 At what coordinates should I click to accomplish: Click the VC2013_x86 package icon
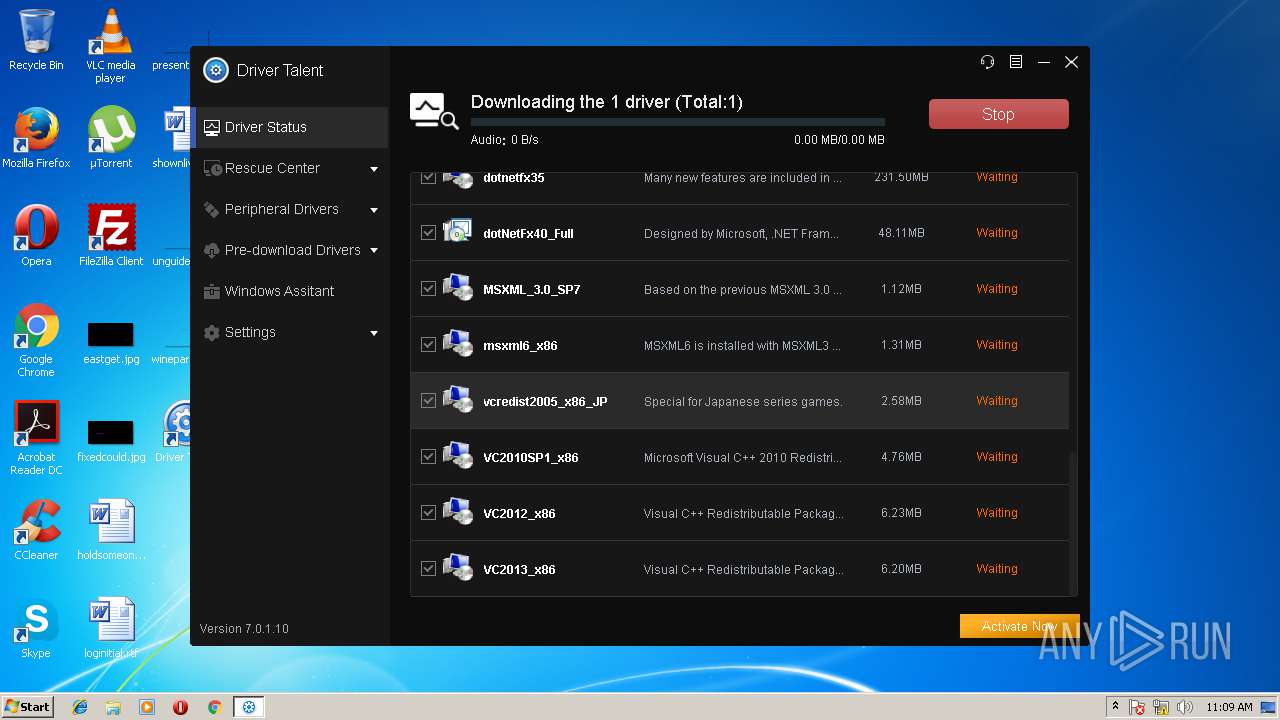[457, 568]
